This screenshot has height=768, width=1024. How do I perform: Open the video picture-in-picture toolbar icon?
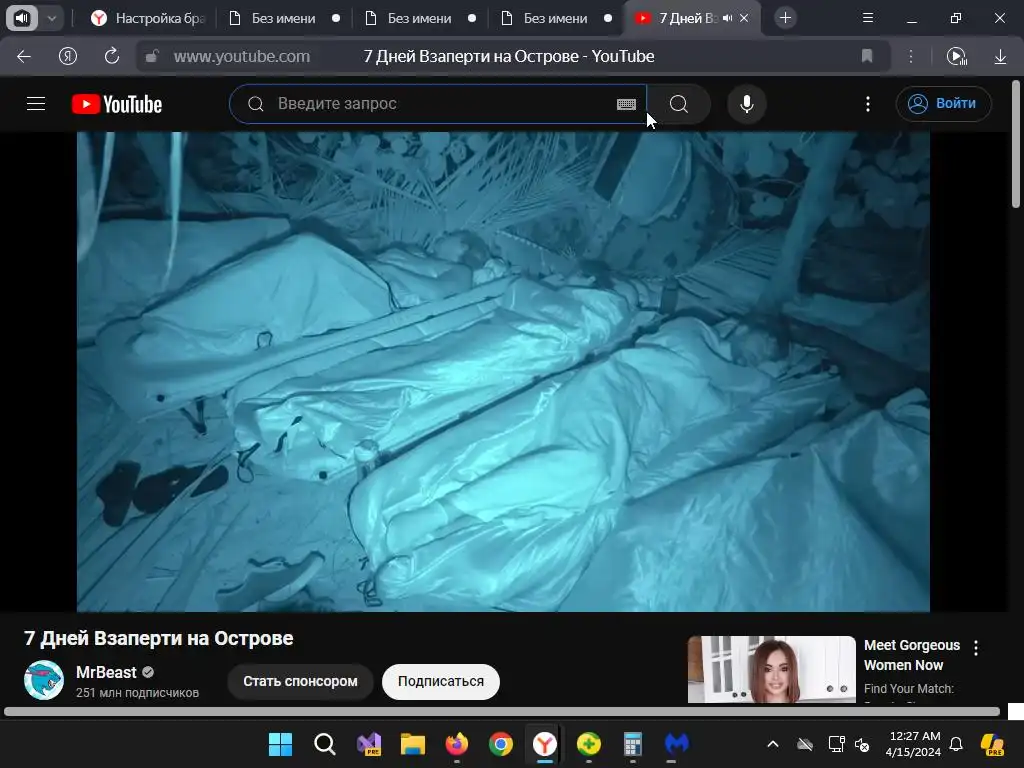pyautogui.click(x=957, y=56)
